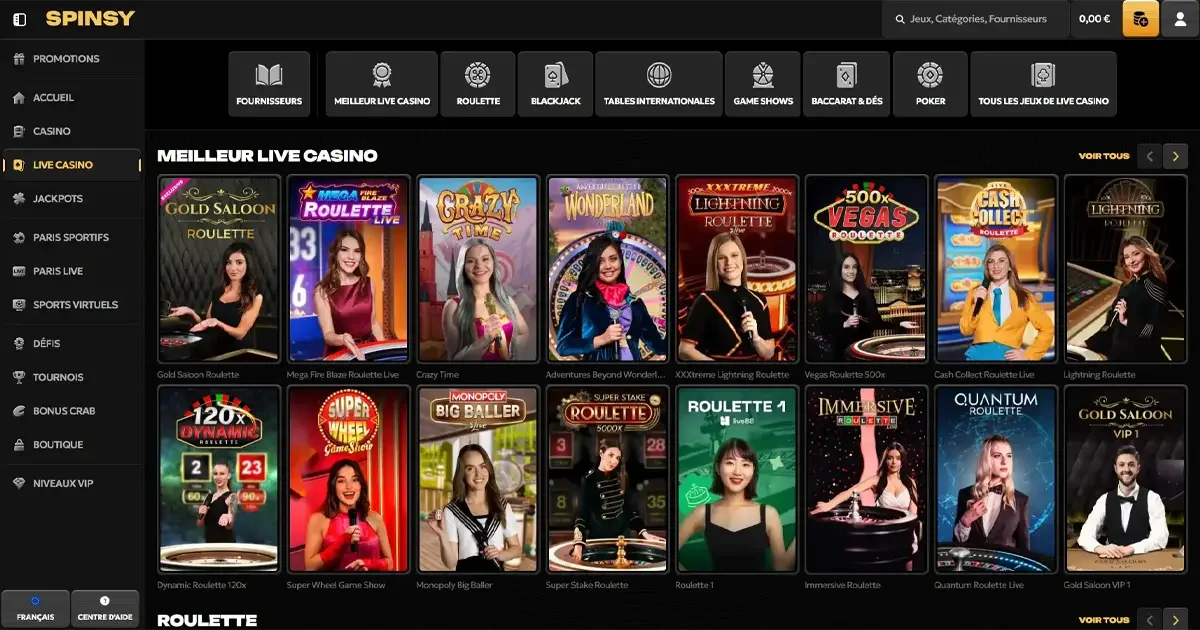1200x630 pixels.
Task: Open Roulette 1 game thumbnail
Action: (737, 479)
